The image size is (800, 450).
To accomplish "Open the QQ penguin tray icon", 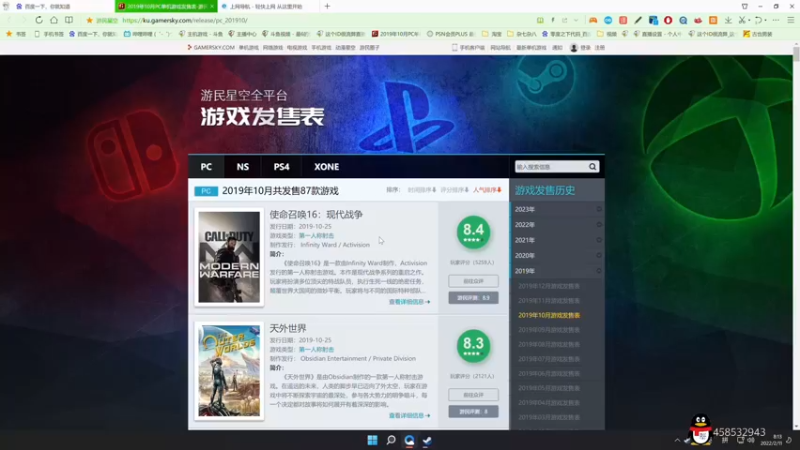I will point(701,429).
